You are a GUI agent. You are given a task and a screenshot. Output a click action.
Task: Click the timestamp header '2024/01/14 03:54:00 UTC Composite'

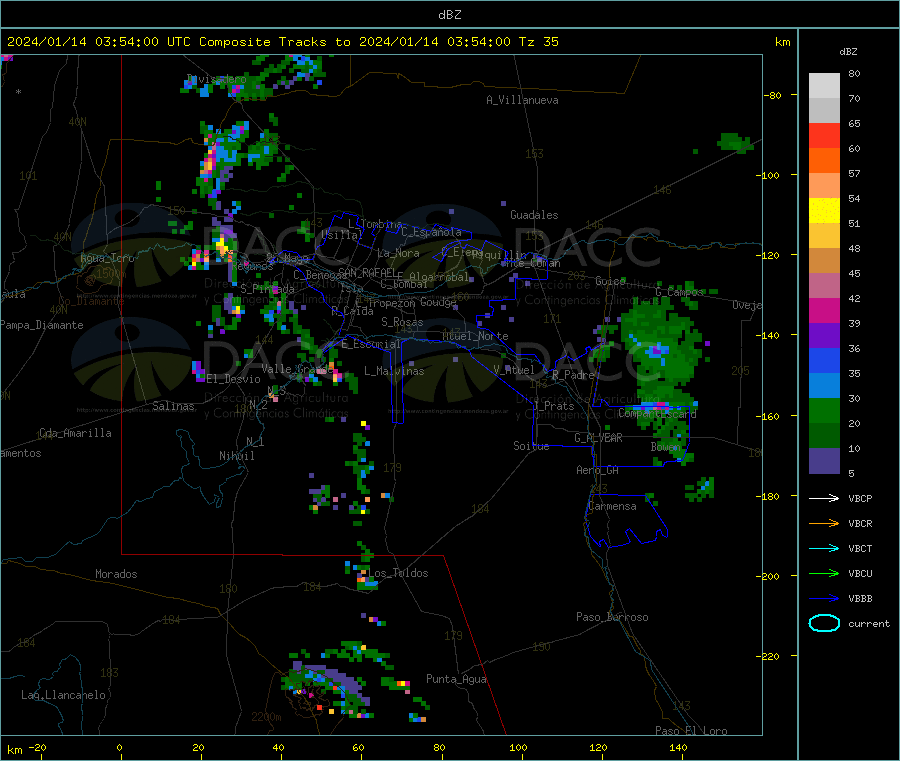138,42
